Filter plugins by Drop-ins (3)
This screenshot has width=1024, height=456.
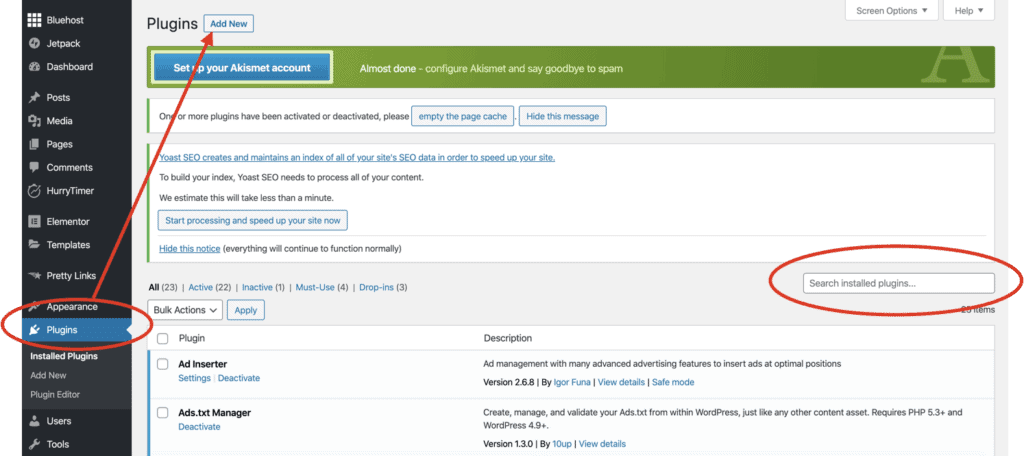tap(383, 287)
